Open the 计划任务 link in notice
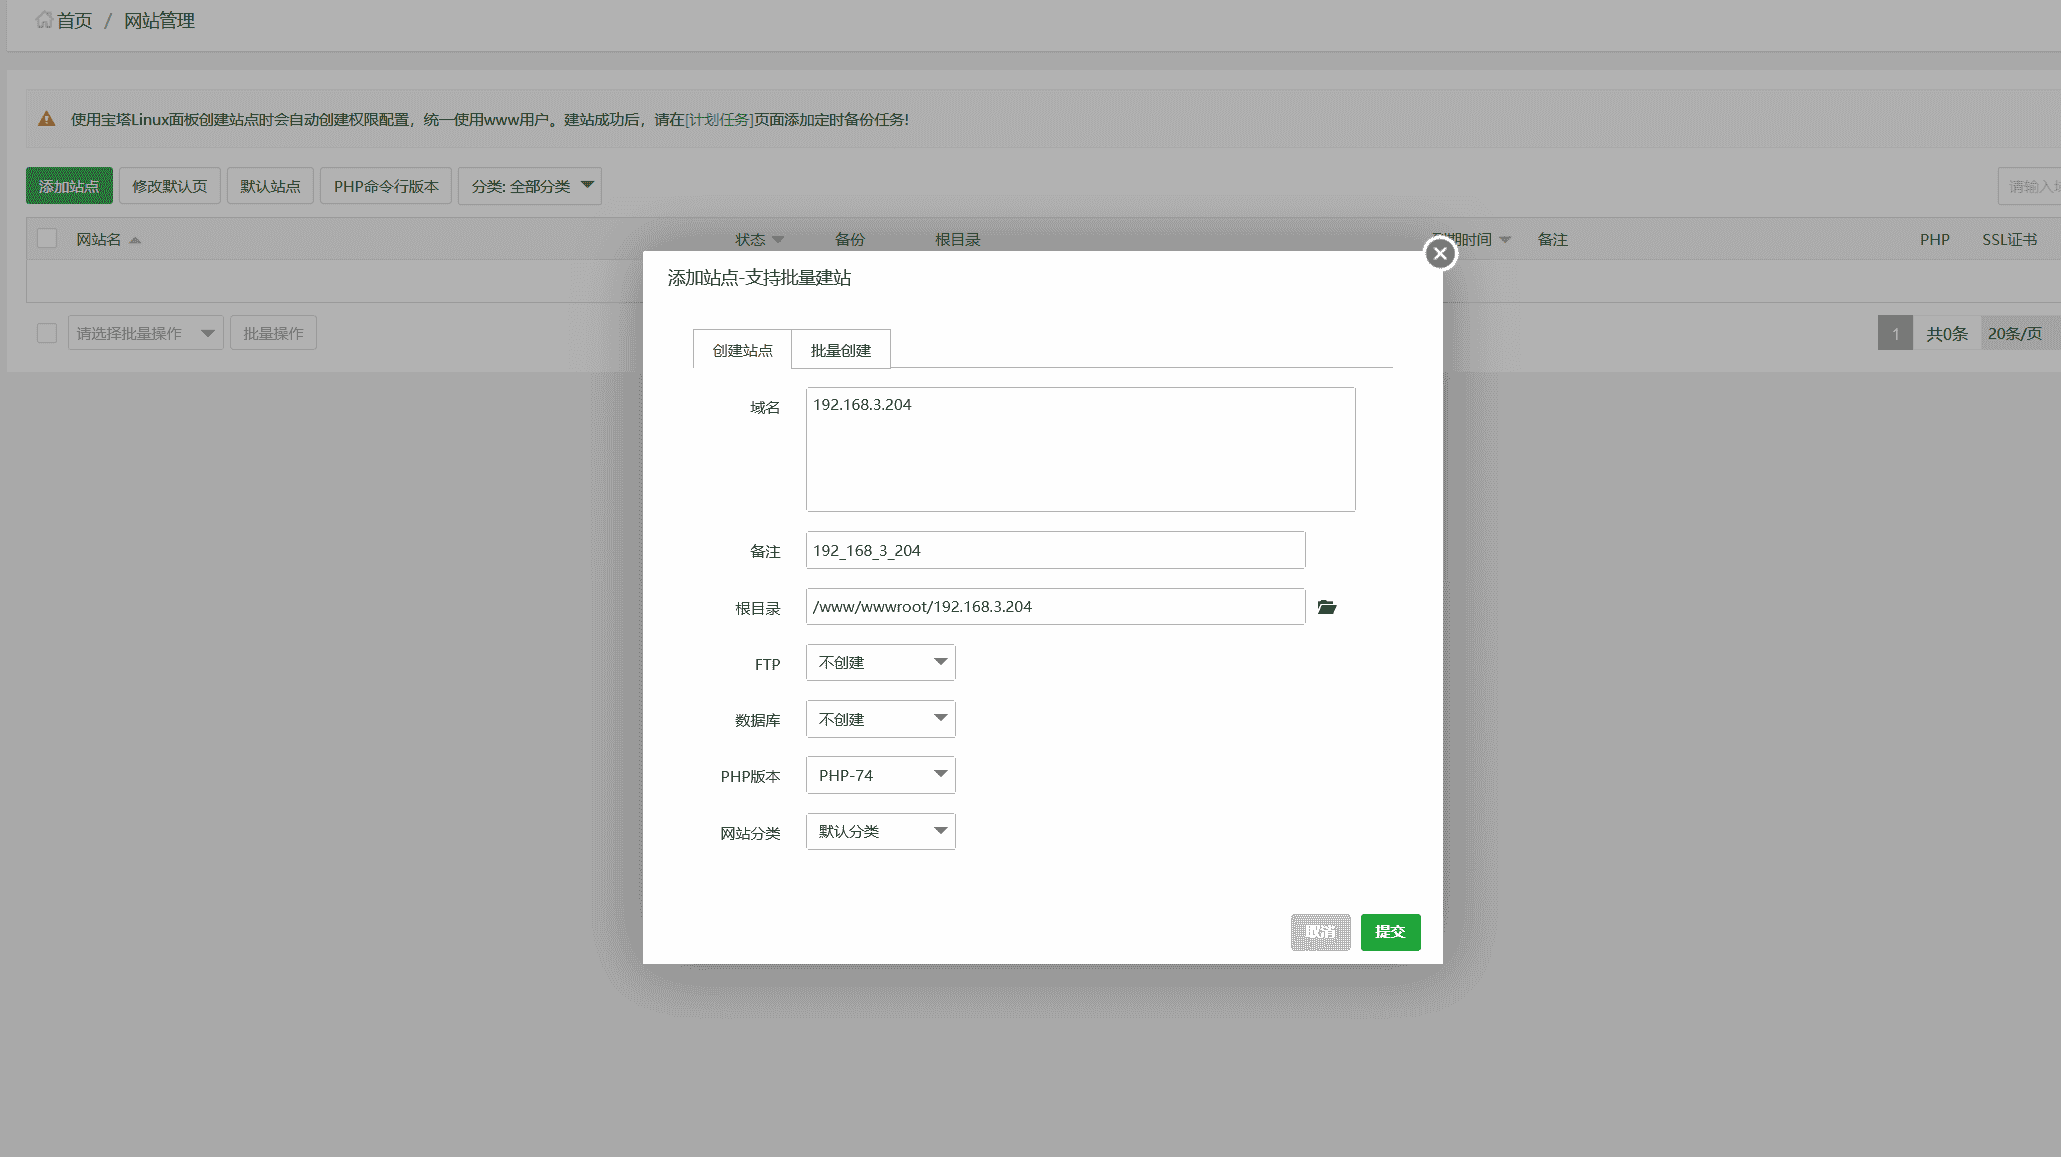Screen dimensions: 2061x1157 point(719,119)
